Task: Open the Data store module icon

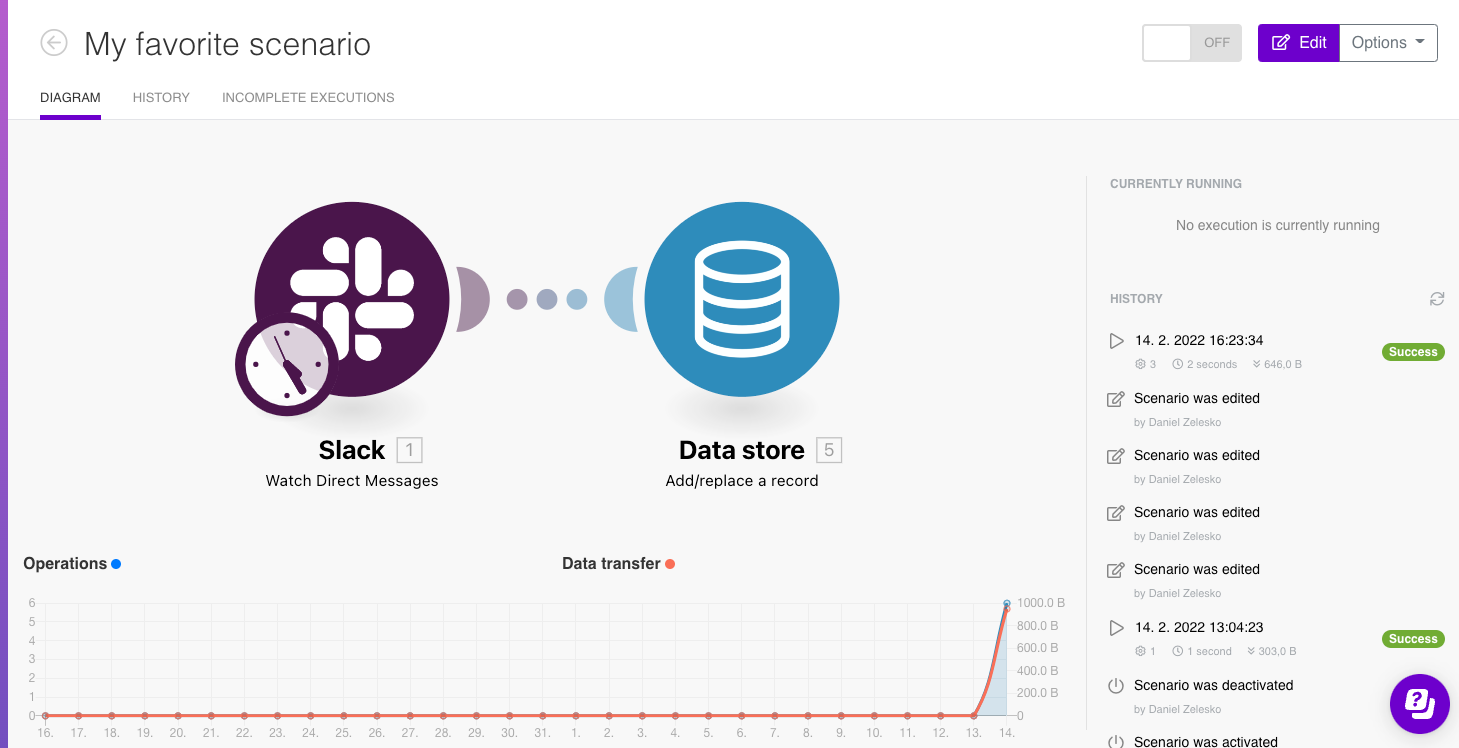Action: point(742,299)
